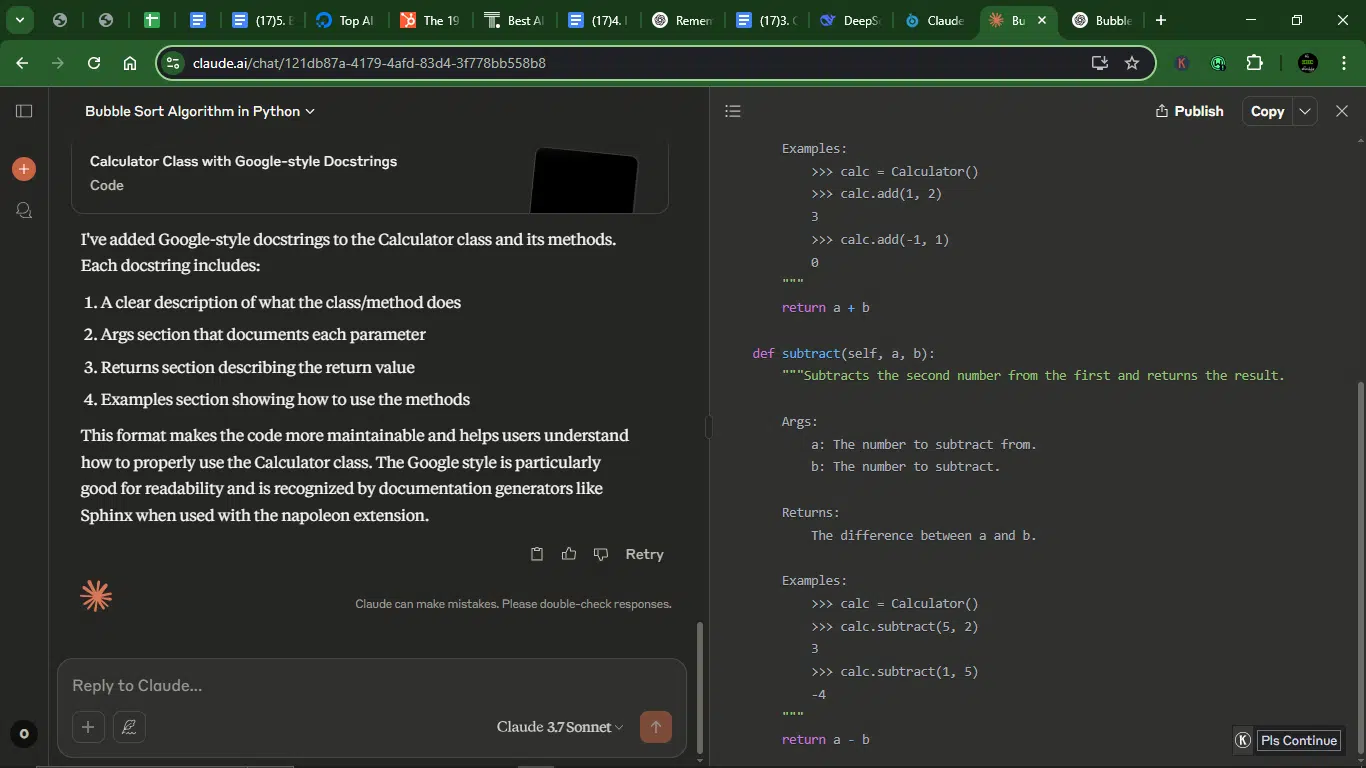Go to browser home page
The image size is (1366, 768).
click(130, 63)
